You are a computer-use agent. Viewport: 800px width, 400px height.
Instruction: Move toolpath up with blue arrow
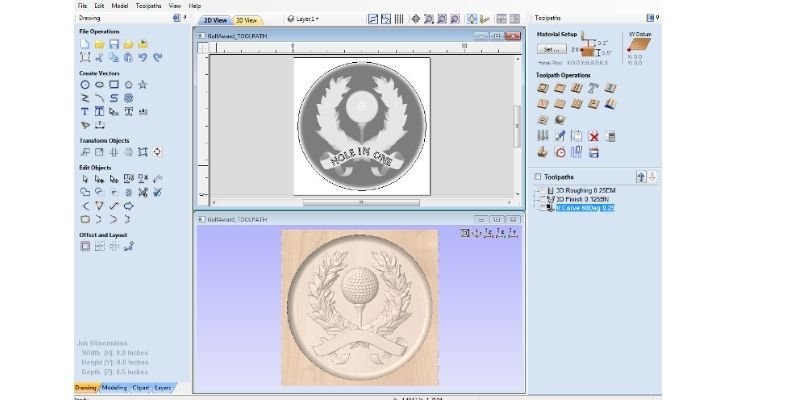point(641,177)
